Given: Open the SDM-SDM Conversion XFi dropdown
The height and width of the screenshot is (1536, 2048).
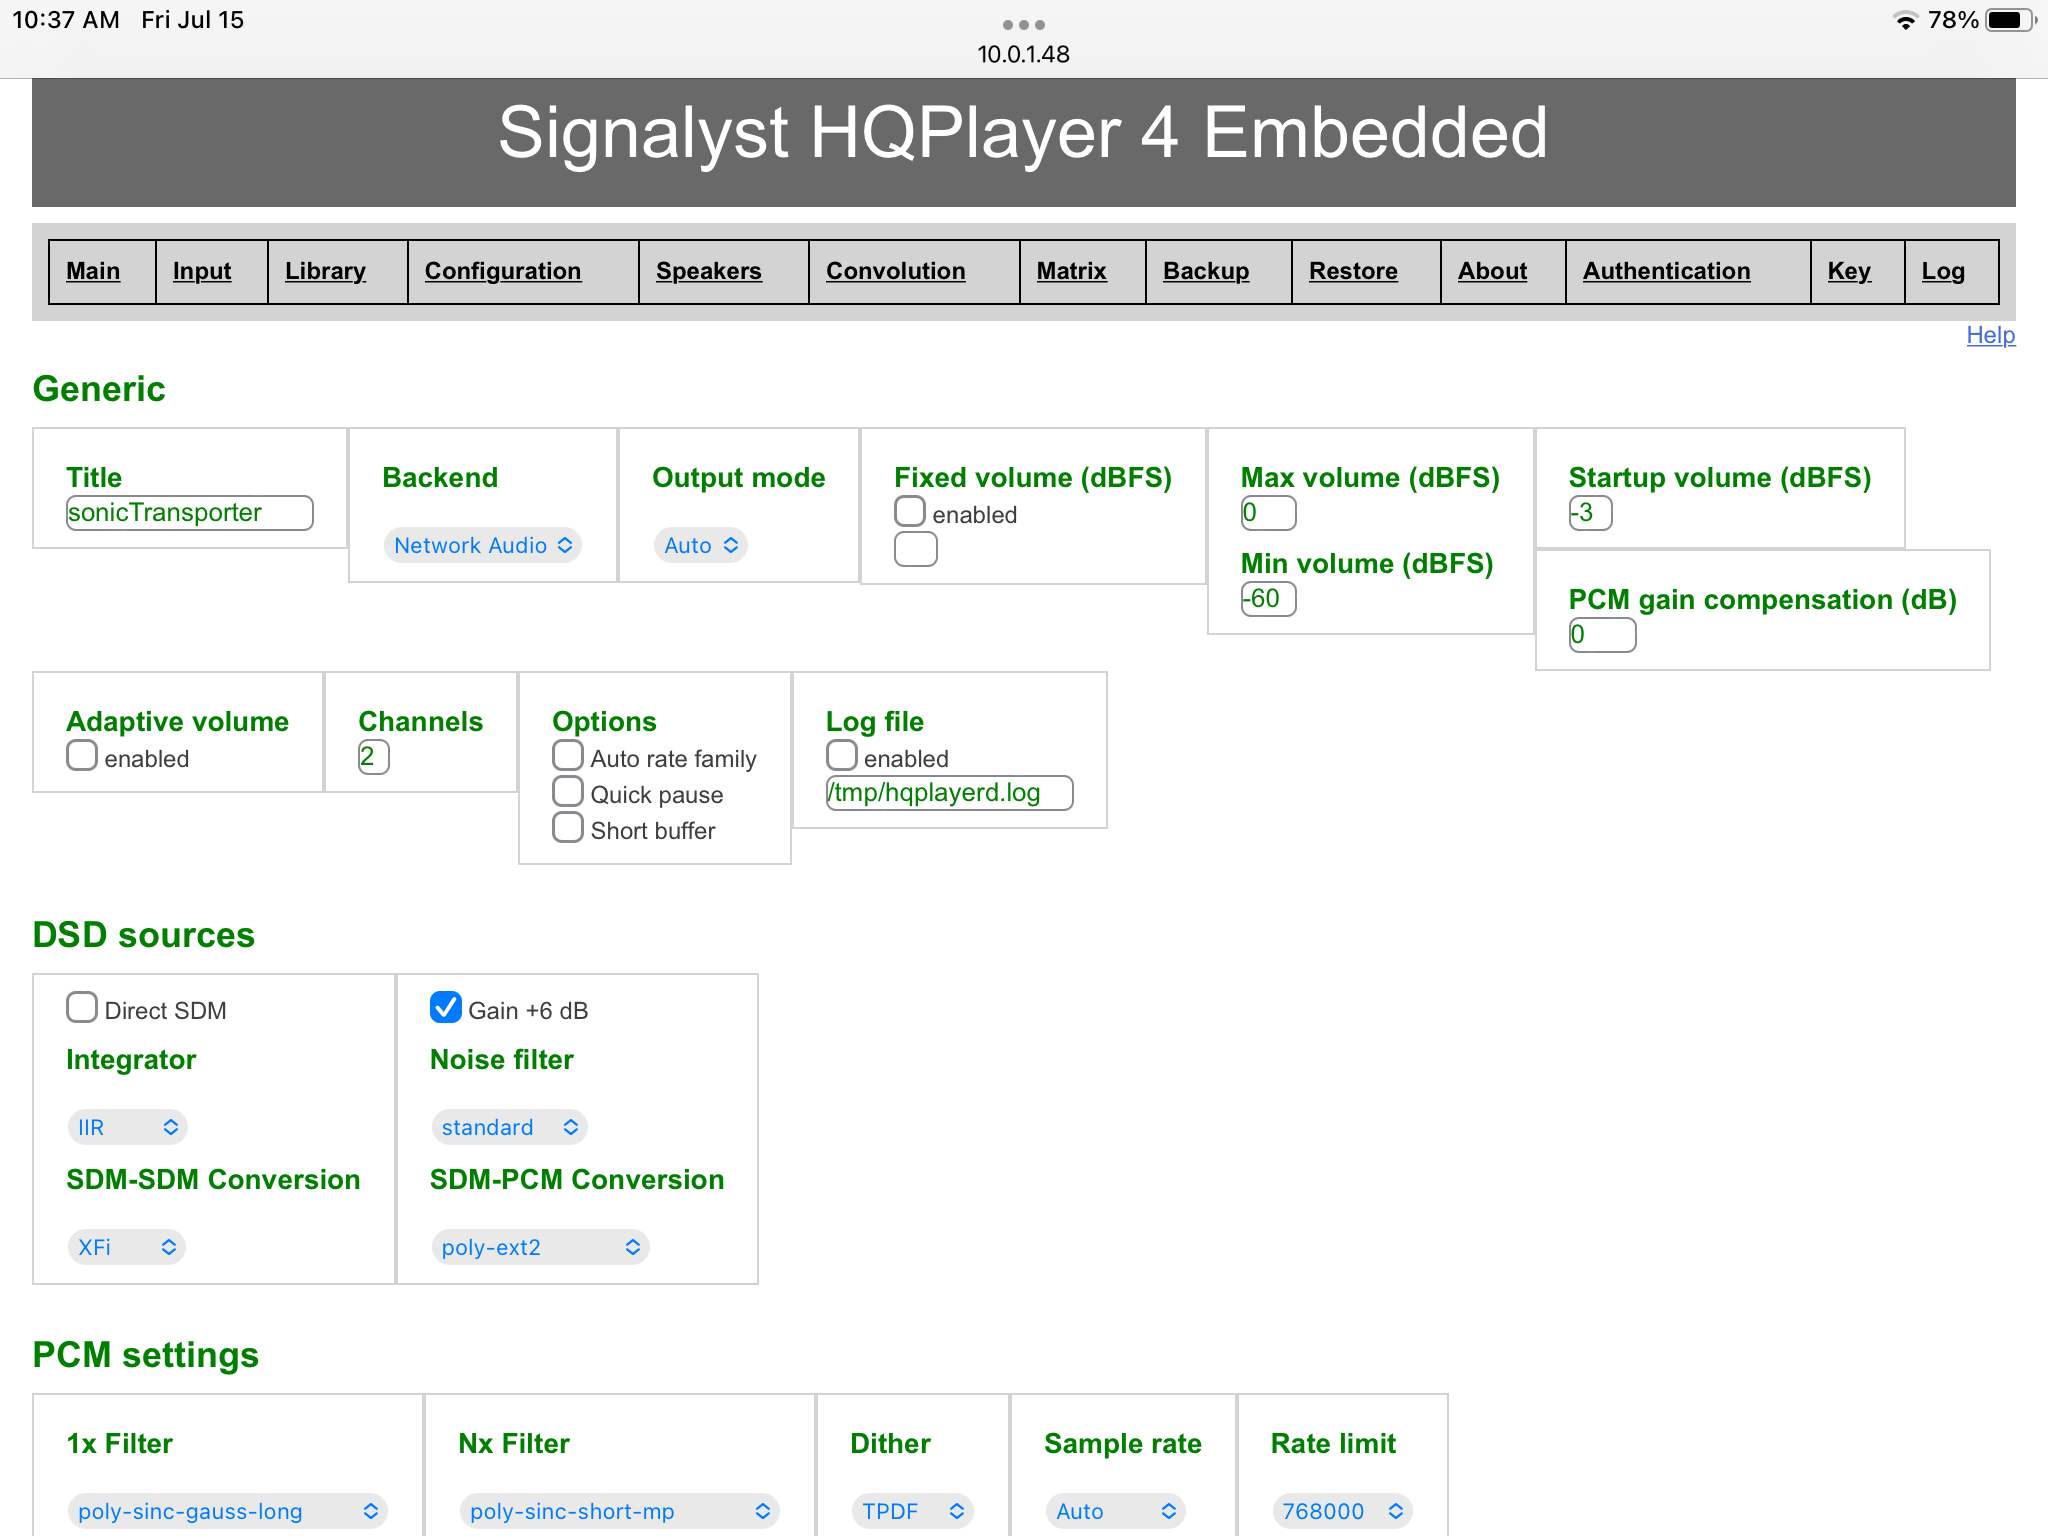Looking at the screenshot, I should click(x=127, y=1247).
